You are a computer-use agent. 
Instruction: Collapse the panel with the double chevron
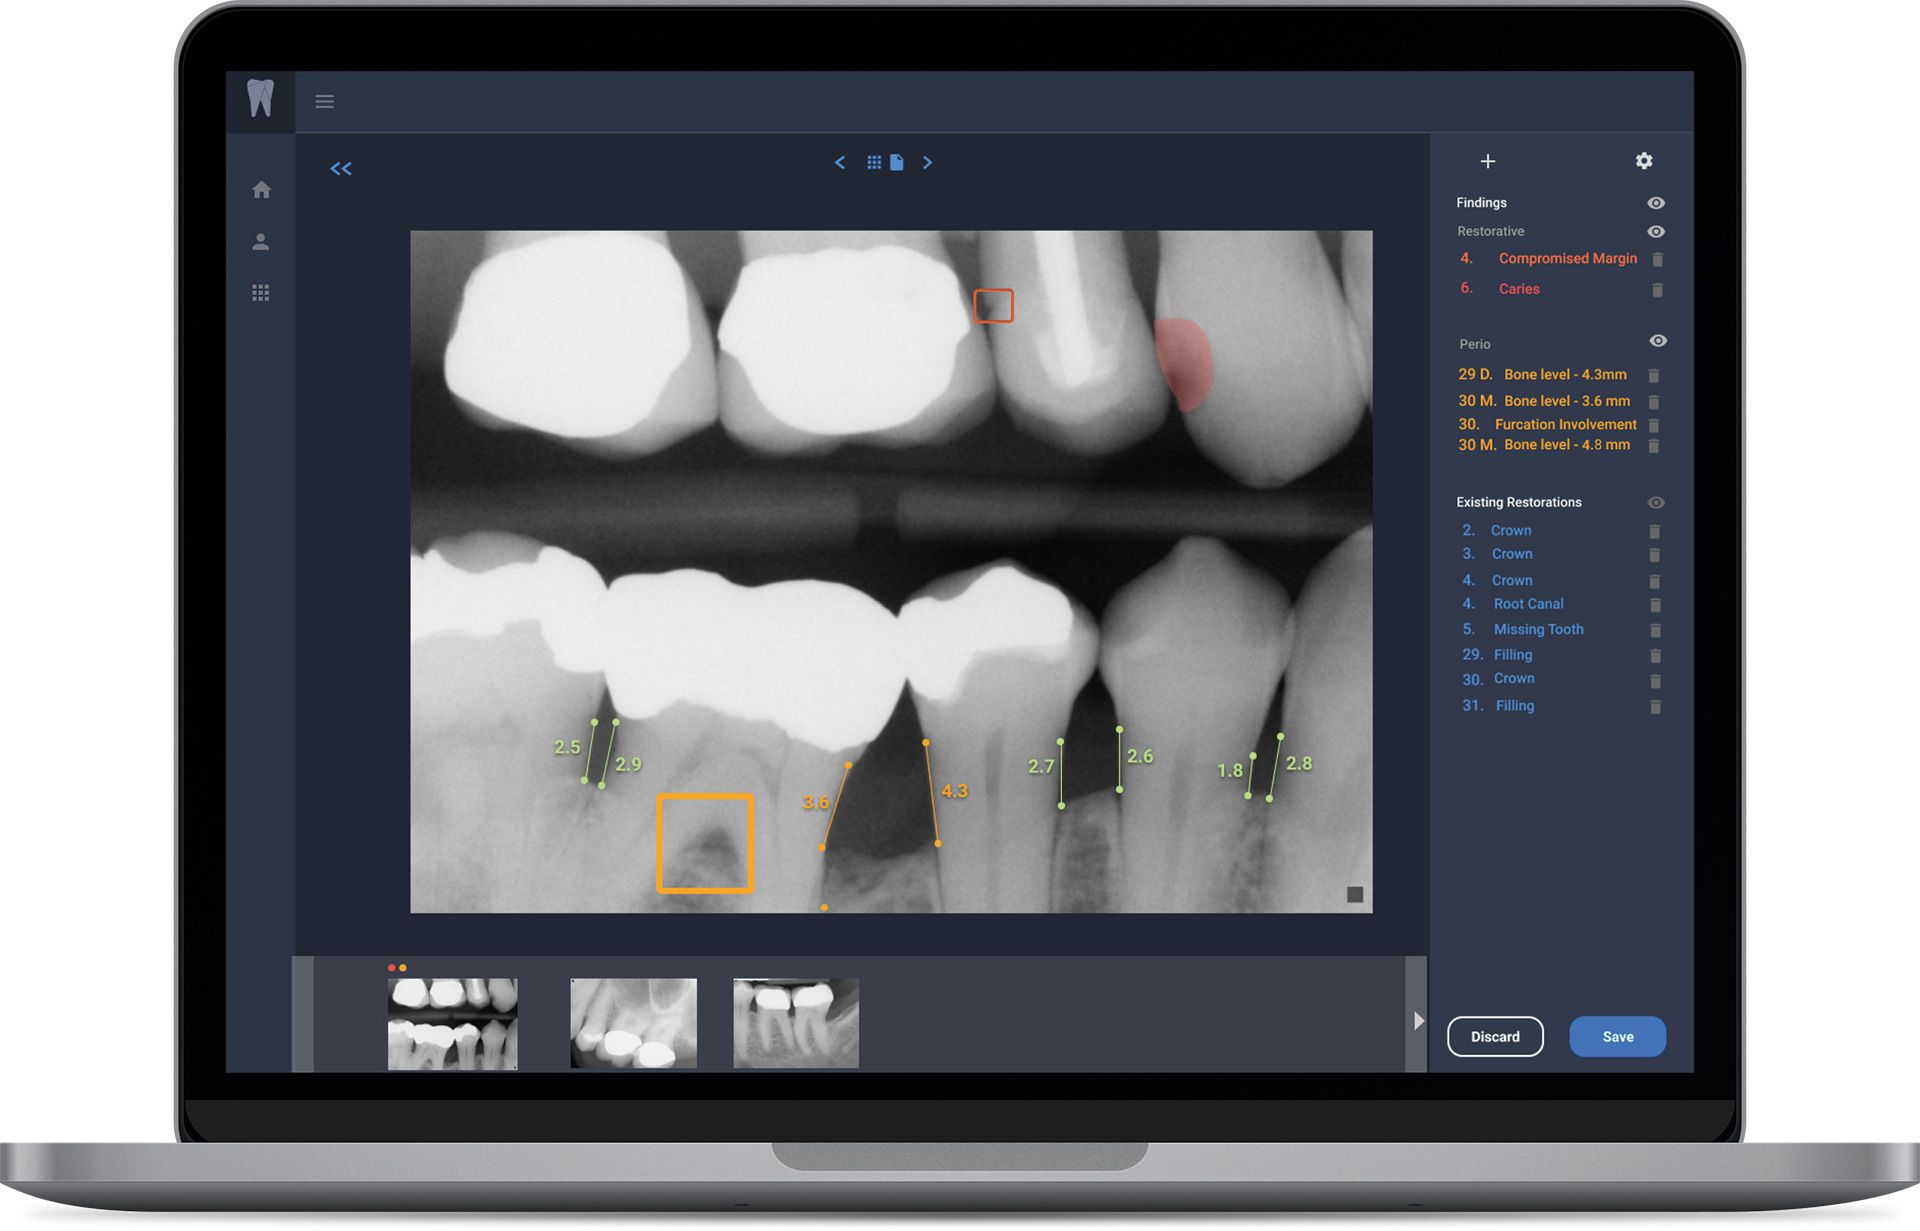click(x=341, y=168)
